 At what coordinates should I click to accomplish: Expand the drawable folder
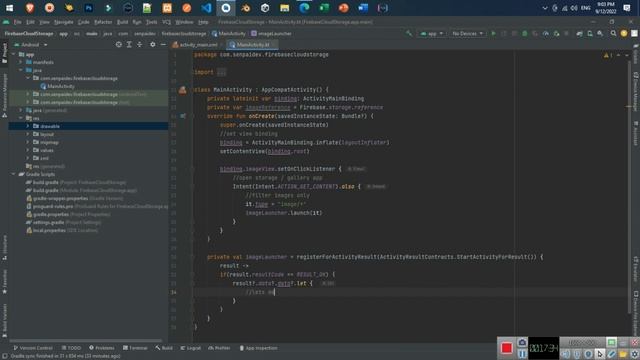click(28, 126)
